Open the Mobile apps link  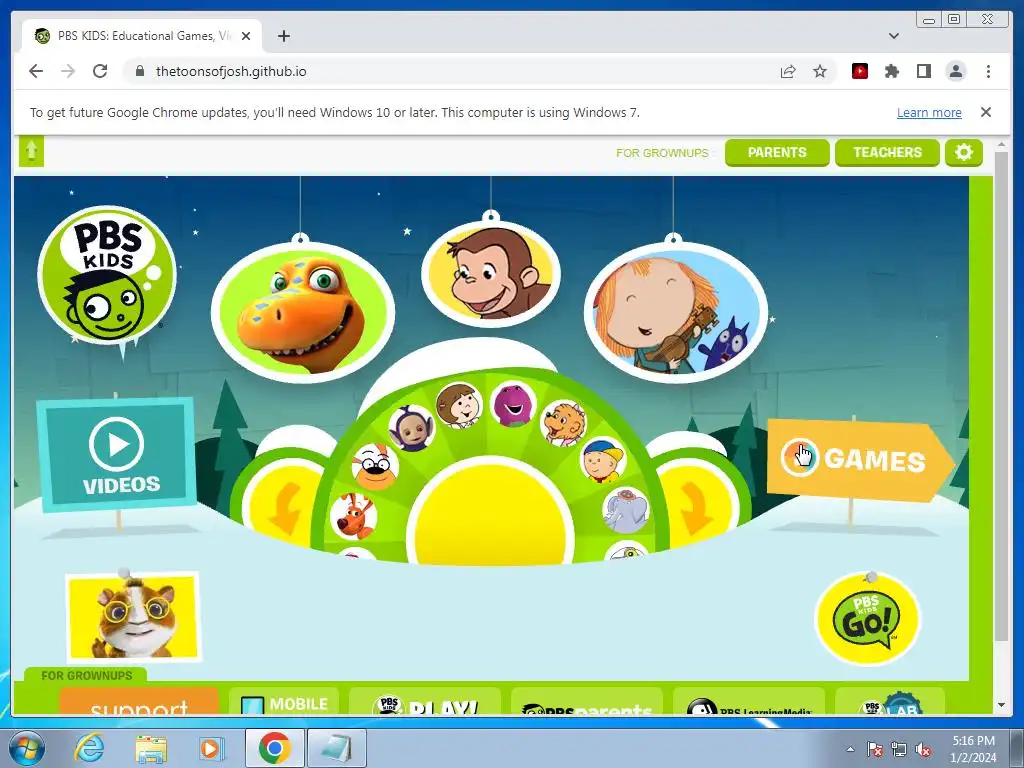tap(284, 702)
